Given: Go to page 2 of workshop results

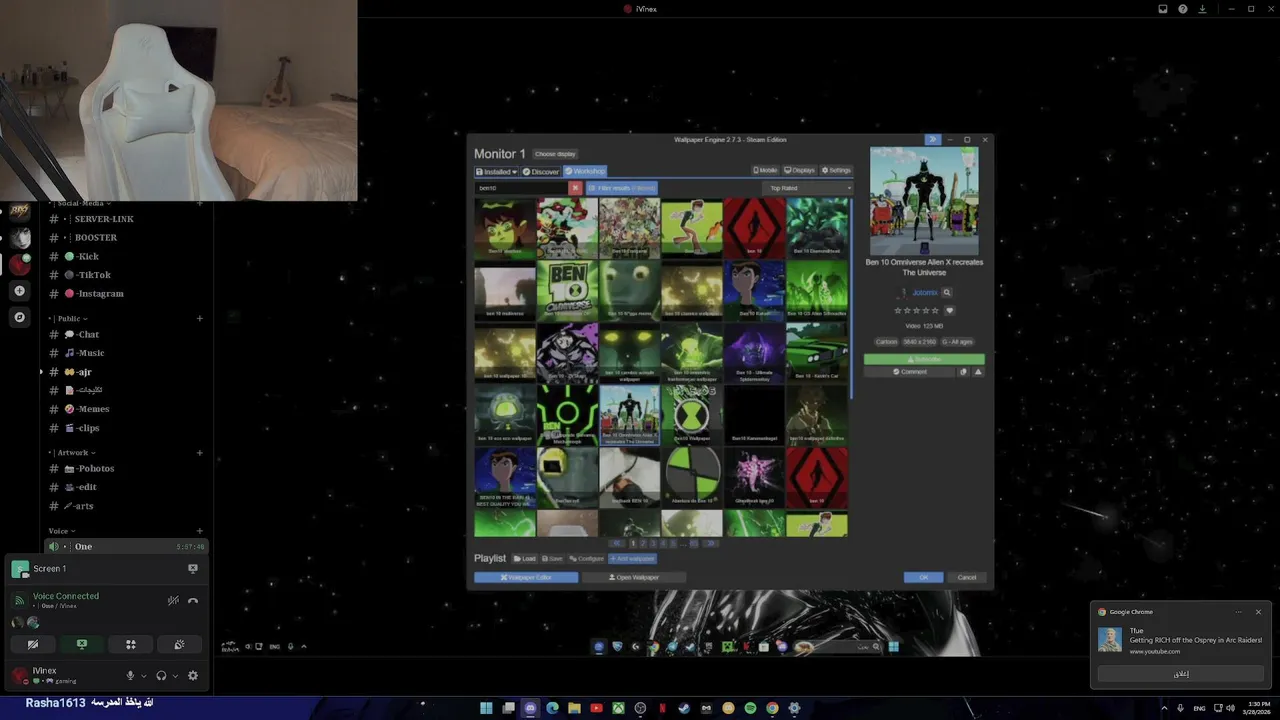Looking at the screenshot, I should (x=643, y=543).
